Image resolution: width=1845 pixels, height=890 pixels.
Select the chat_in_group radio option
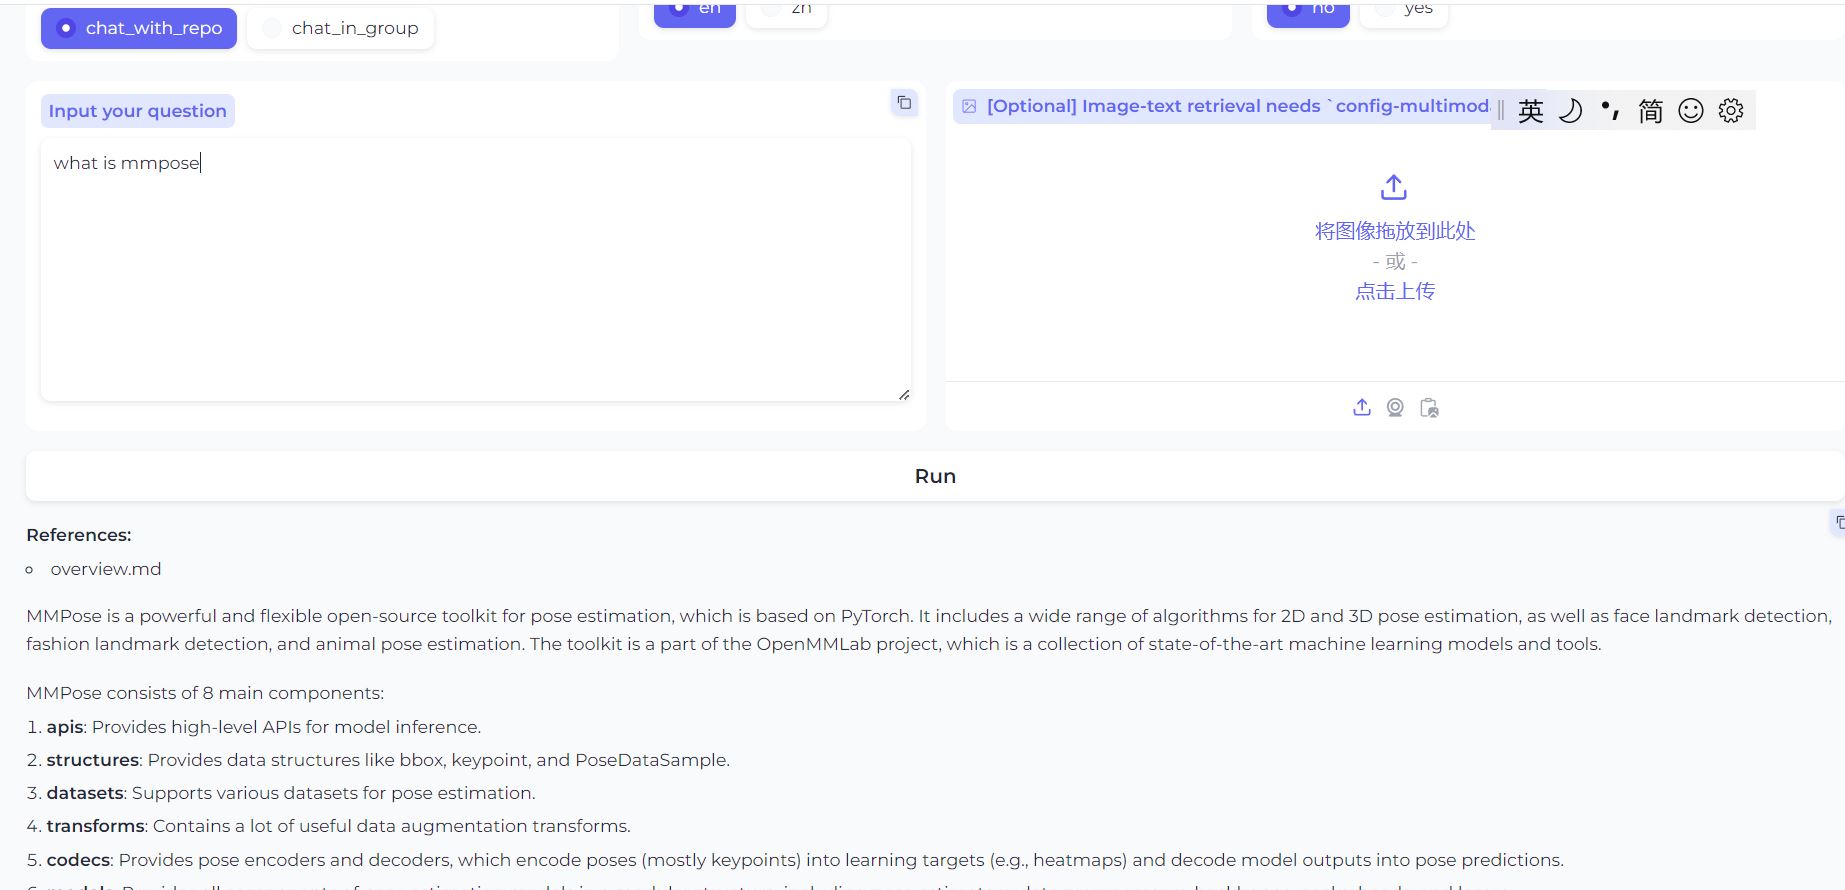340,28
